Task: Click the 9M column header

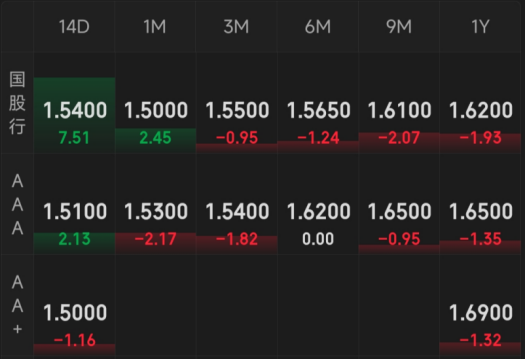Action: [399, 26]
